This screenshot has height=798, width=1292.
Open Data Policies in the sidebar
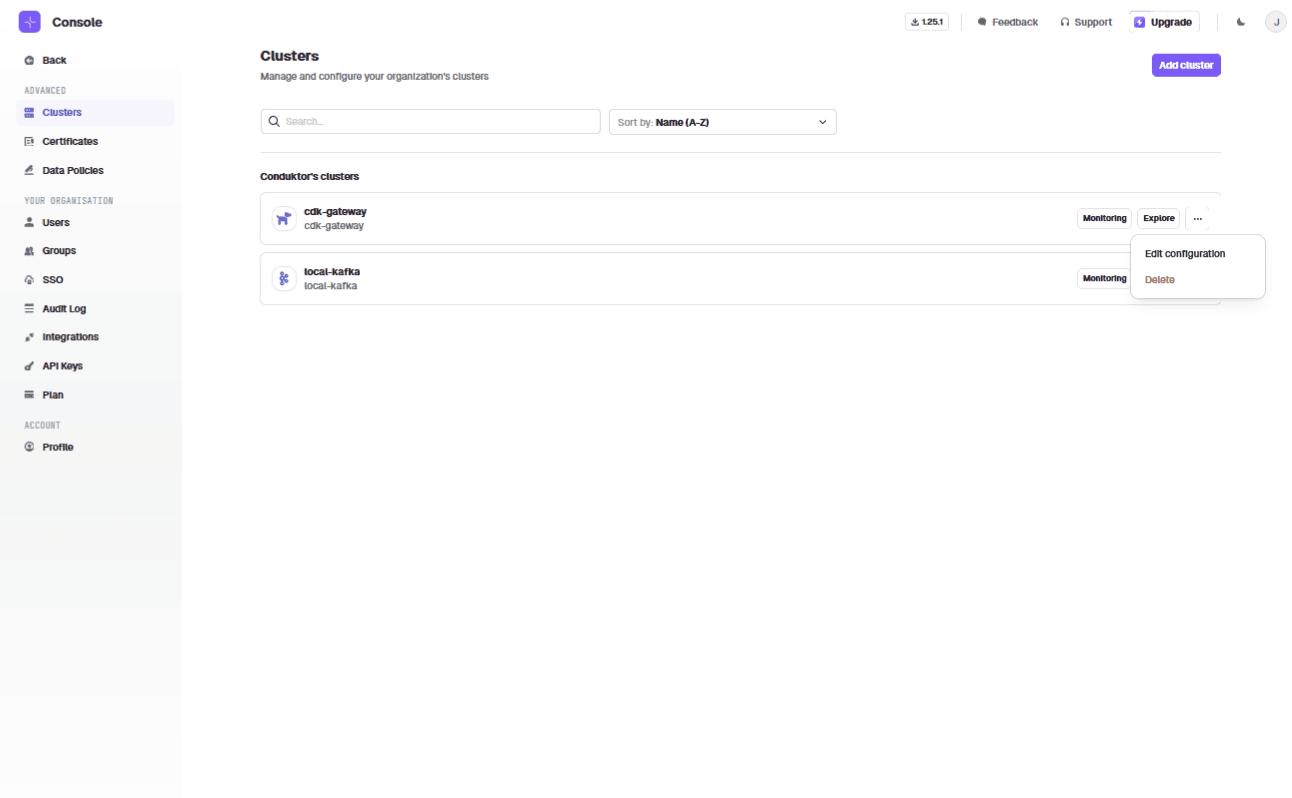[x=72, y=171]
